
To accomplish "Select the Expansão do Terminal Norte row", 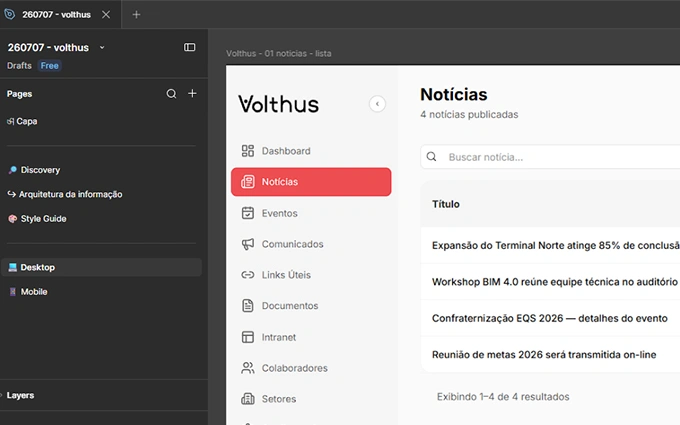I will (x=550, y=245).
